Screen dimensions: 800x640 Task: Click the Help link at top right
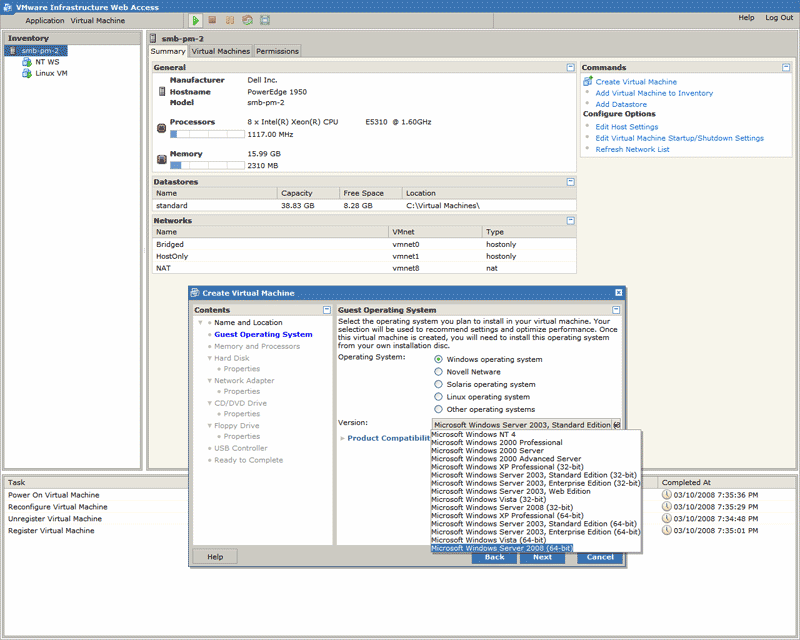(x=746, y=17)
